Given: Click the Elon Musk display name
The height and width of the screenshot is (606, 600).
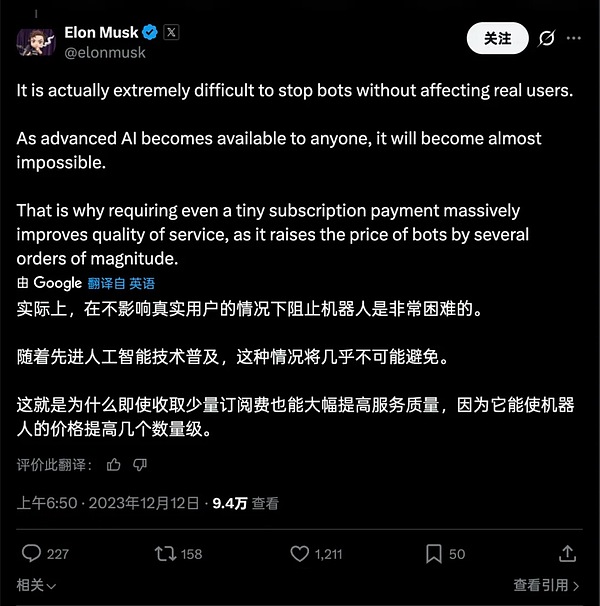Looking at the screenshot, I should pos(101,32).
